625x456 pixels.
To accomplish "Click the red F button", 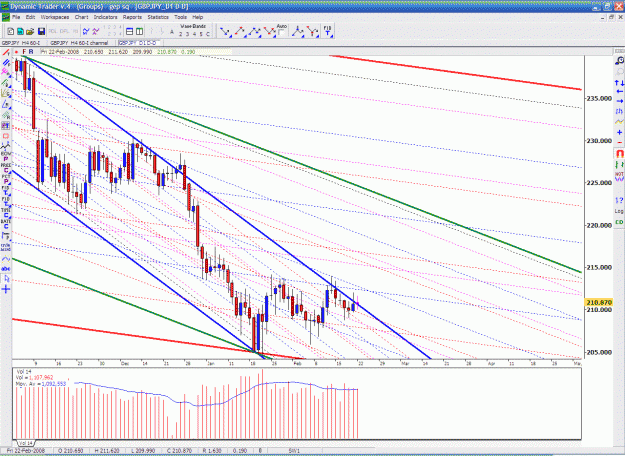I will point(24,52).
